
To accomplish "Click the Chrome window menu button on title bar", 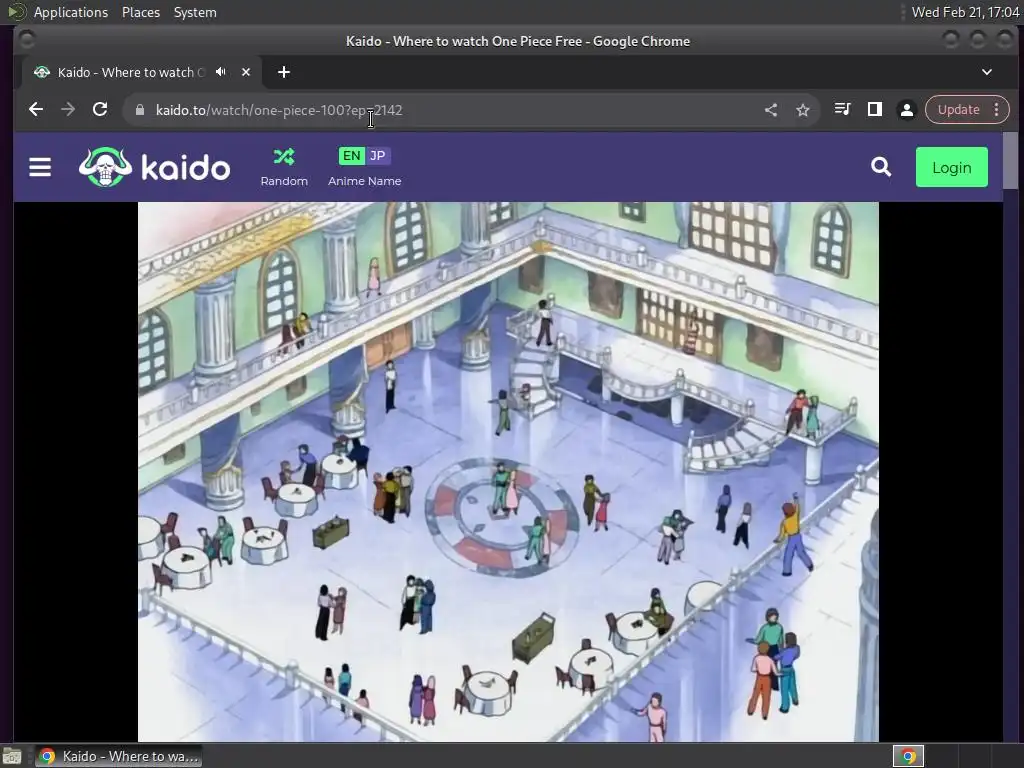I will tap(27, 40).
